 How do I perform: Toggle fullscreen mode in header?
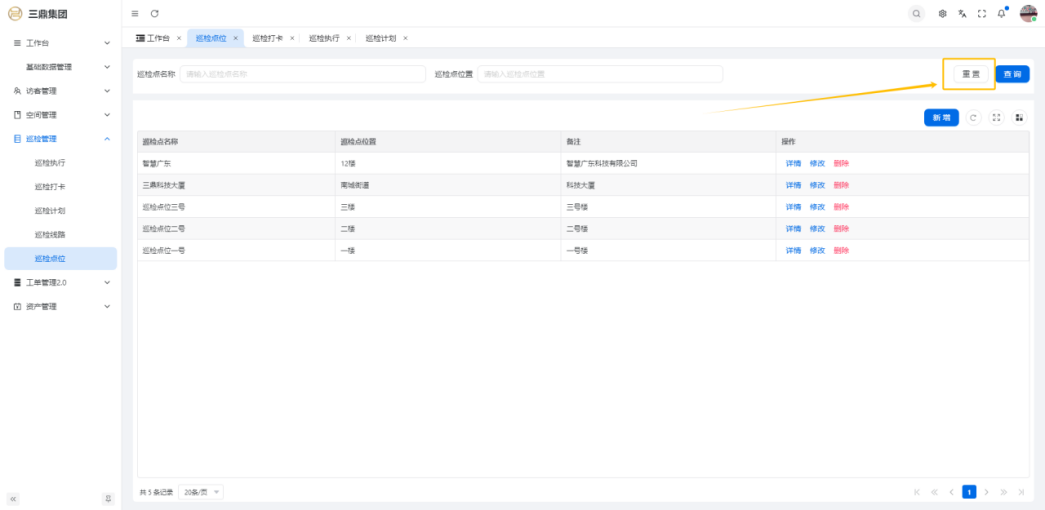pyautogui.click(x=982, y=13)
